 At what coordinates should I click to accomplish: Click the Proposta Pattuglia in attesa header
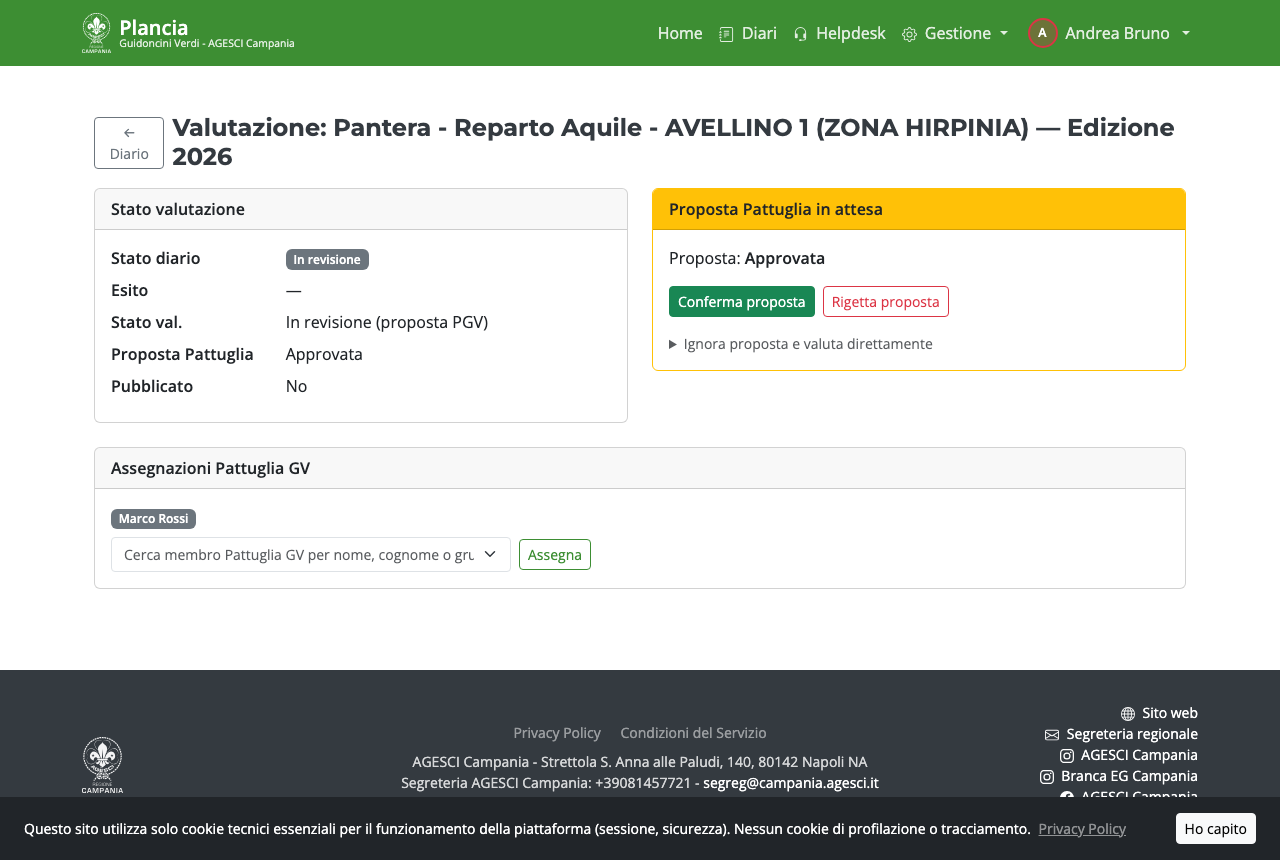919,209
